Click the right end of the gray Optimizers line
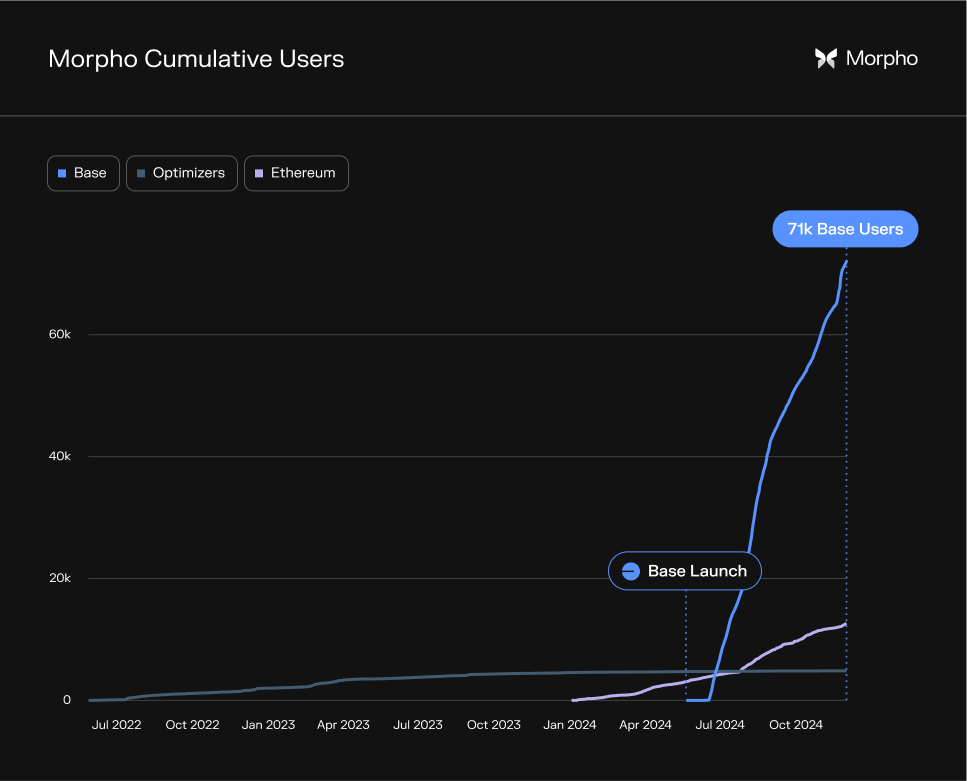Screen dimensions: 967x781 click(x=846, y=671)
